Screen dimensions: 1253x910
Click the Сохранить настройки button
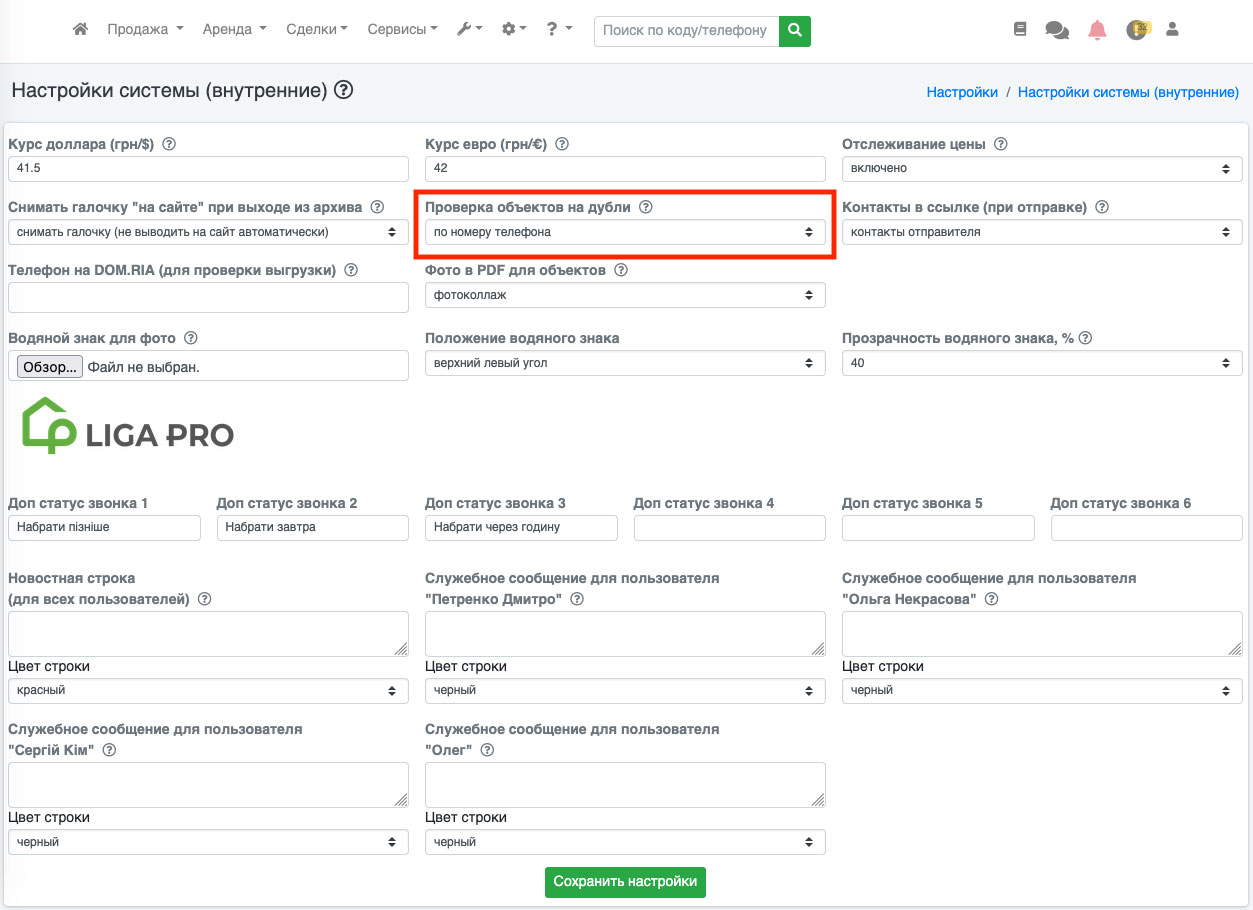(x=625, y=882)
